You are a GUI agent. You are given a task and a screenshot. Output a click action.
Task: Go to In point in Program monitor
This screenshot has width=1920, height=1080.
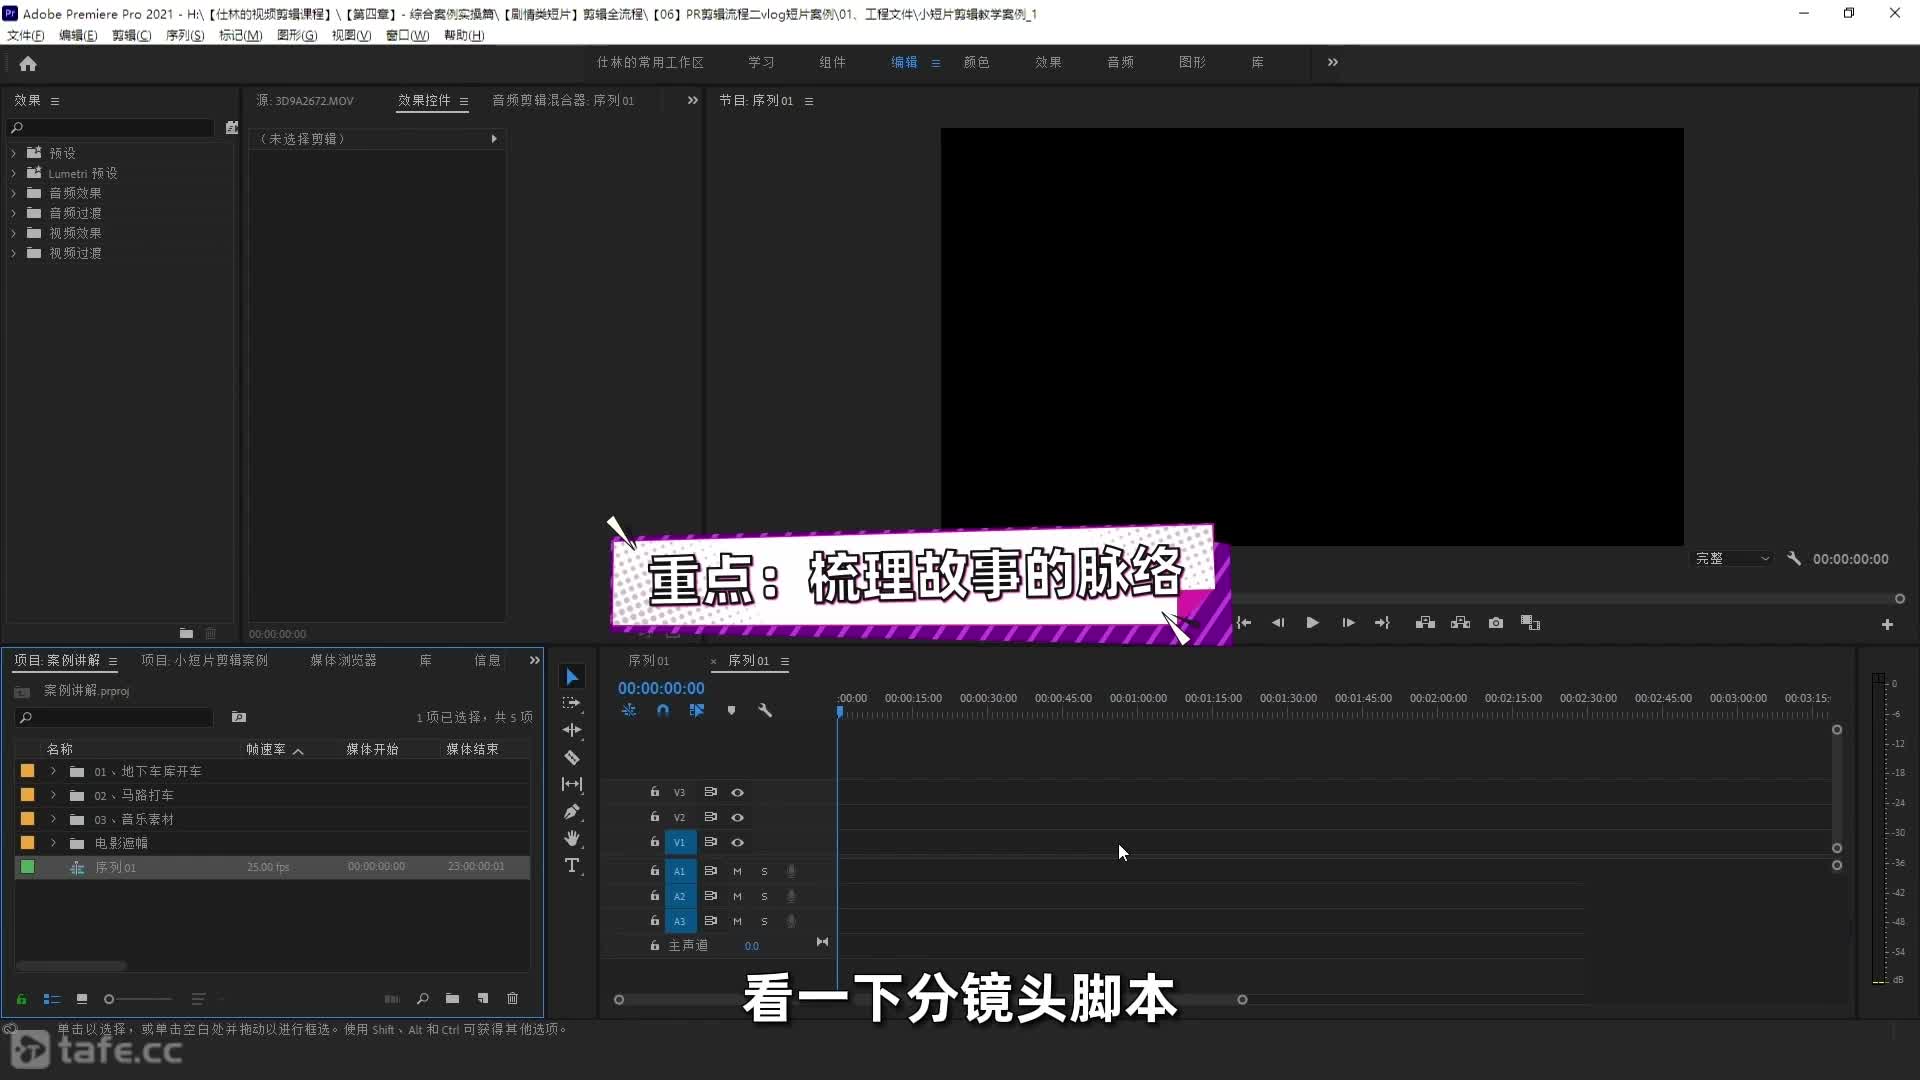(x=1244, y=623)
